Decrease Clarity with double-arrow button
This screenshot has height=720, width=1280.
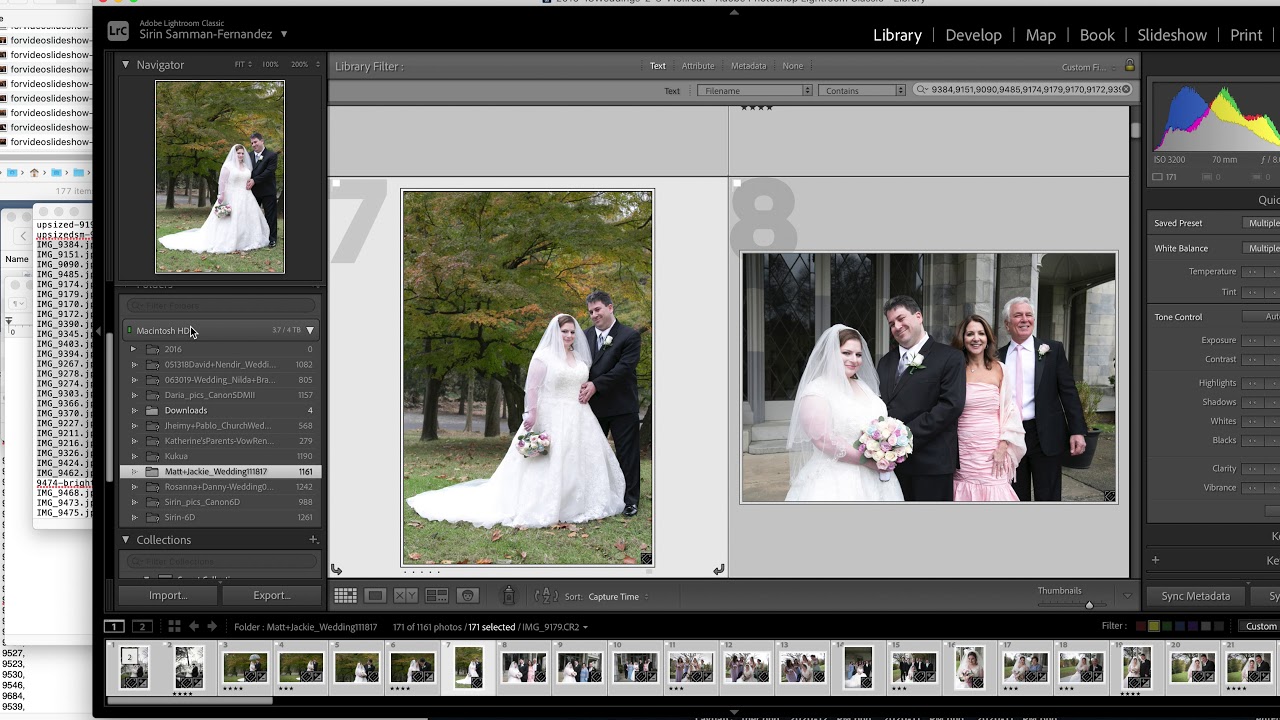tap(1252, 468)
